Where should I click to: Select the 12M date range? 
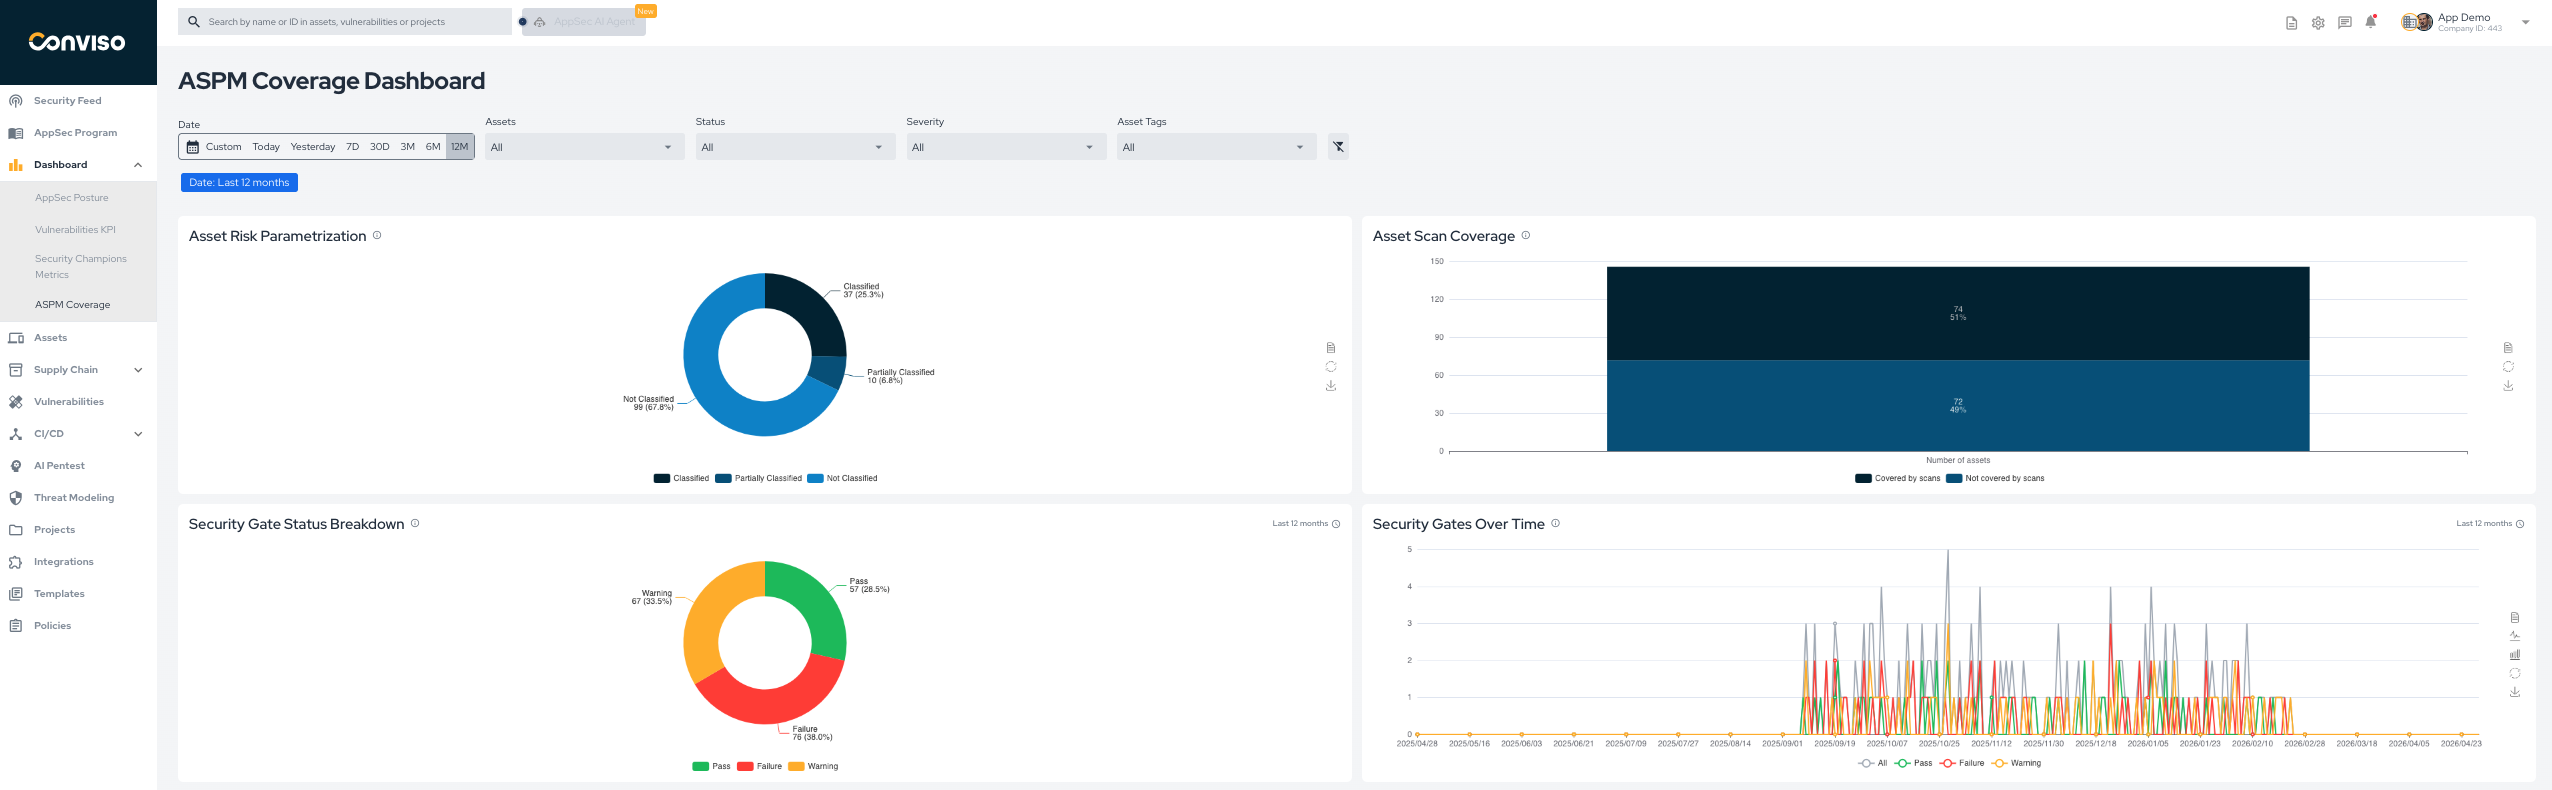pos(460,147)
